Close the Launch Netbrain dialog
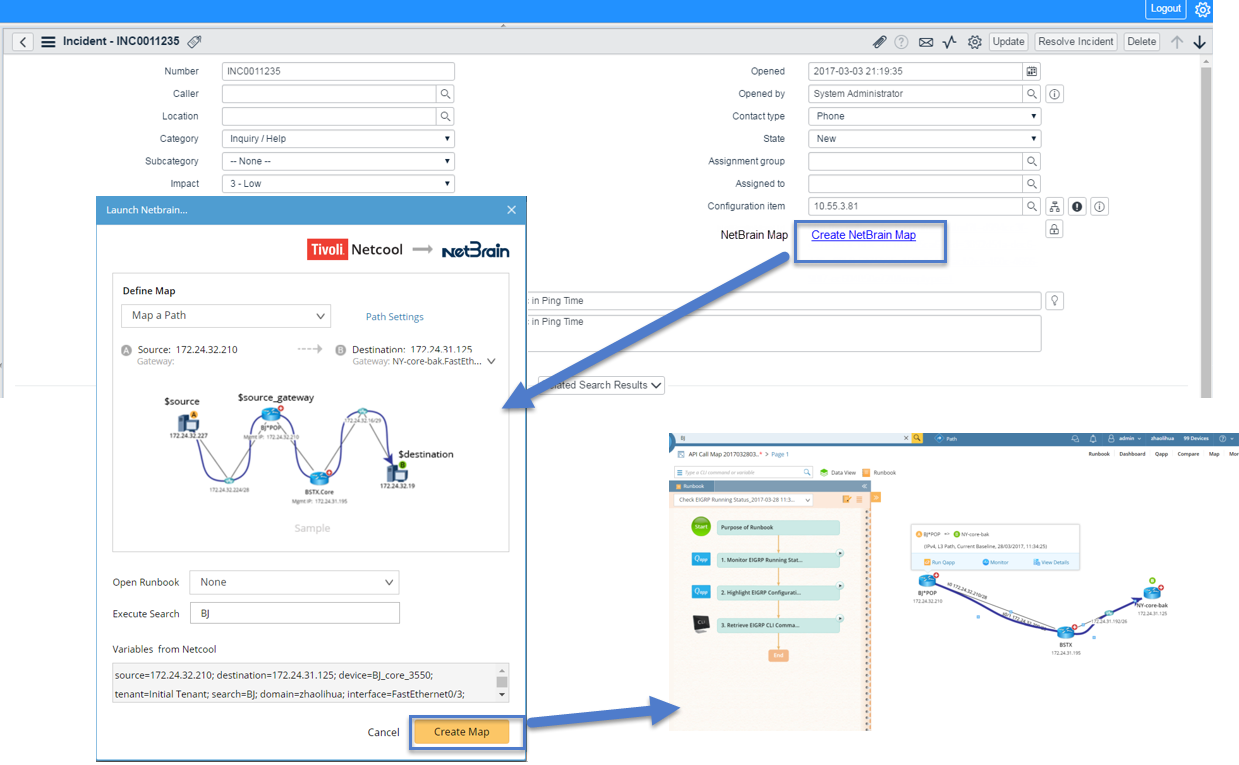 (x=511, y=210)
